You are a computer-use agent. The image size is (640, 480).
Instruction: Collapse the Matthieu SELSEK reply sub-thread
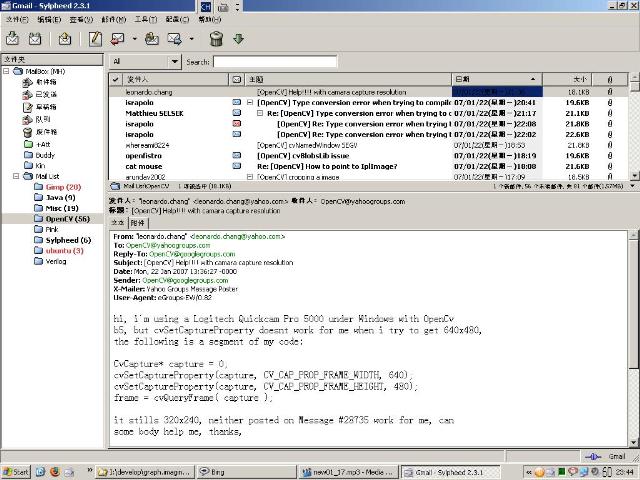coord(260,113)
